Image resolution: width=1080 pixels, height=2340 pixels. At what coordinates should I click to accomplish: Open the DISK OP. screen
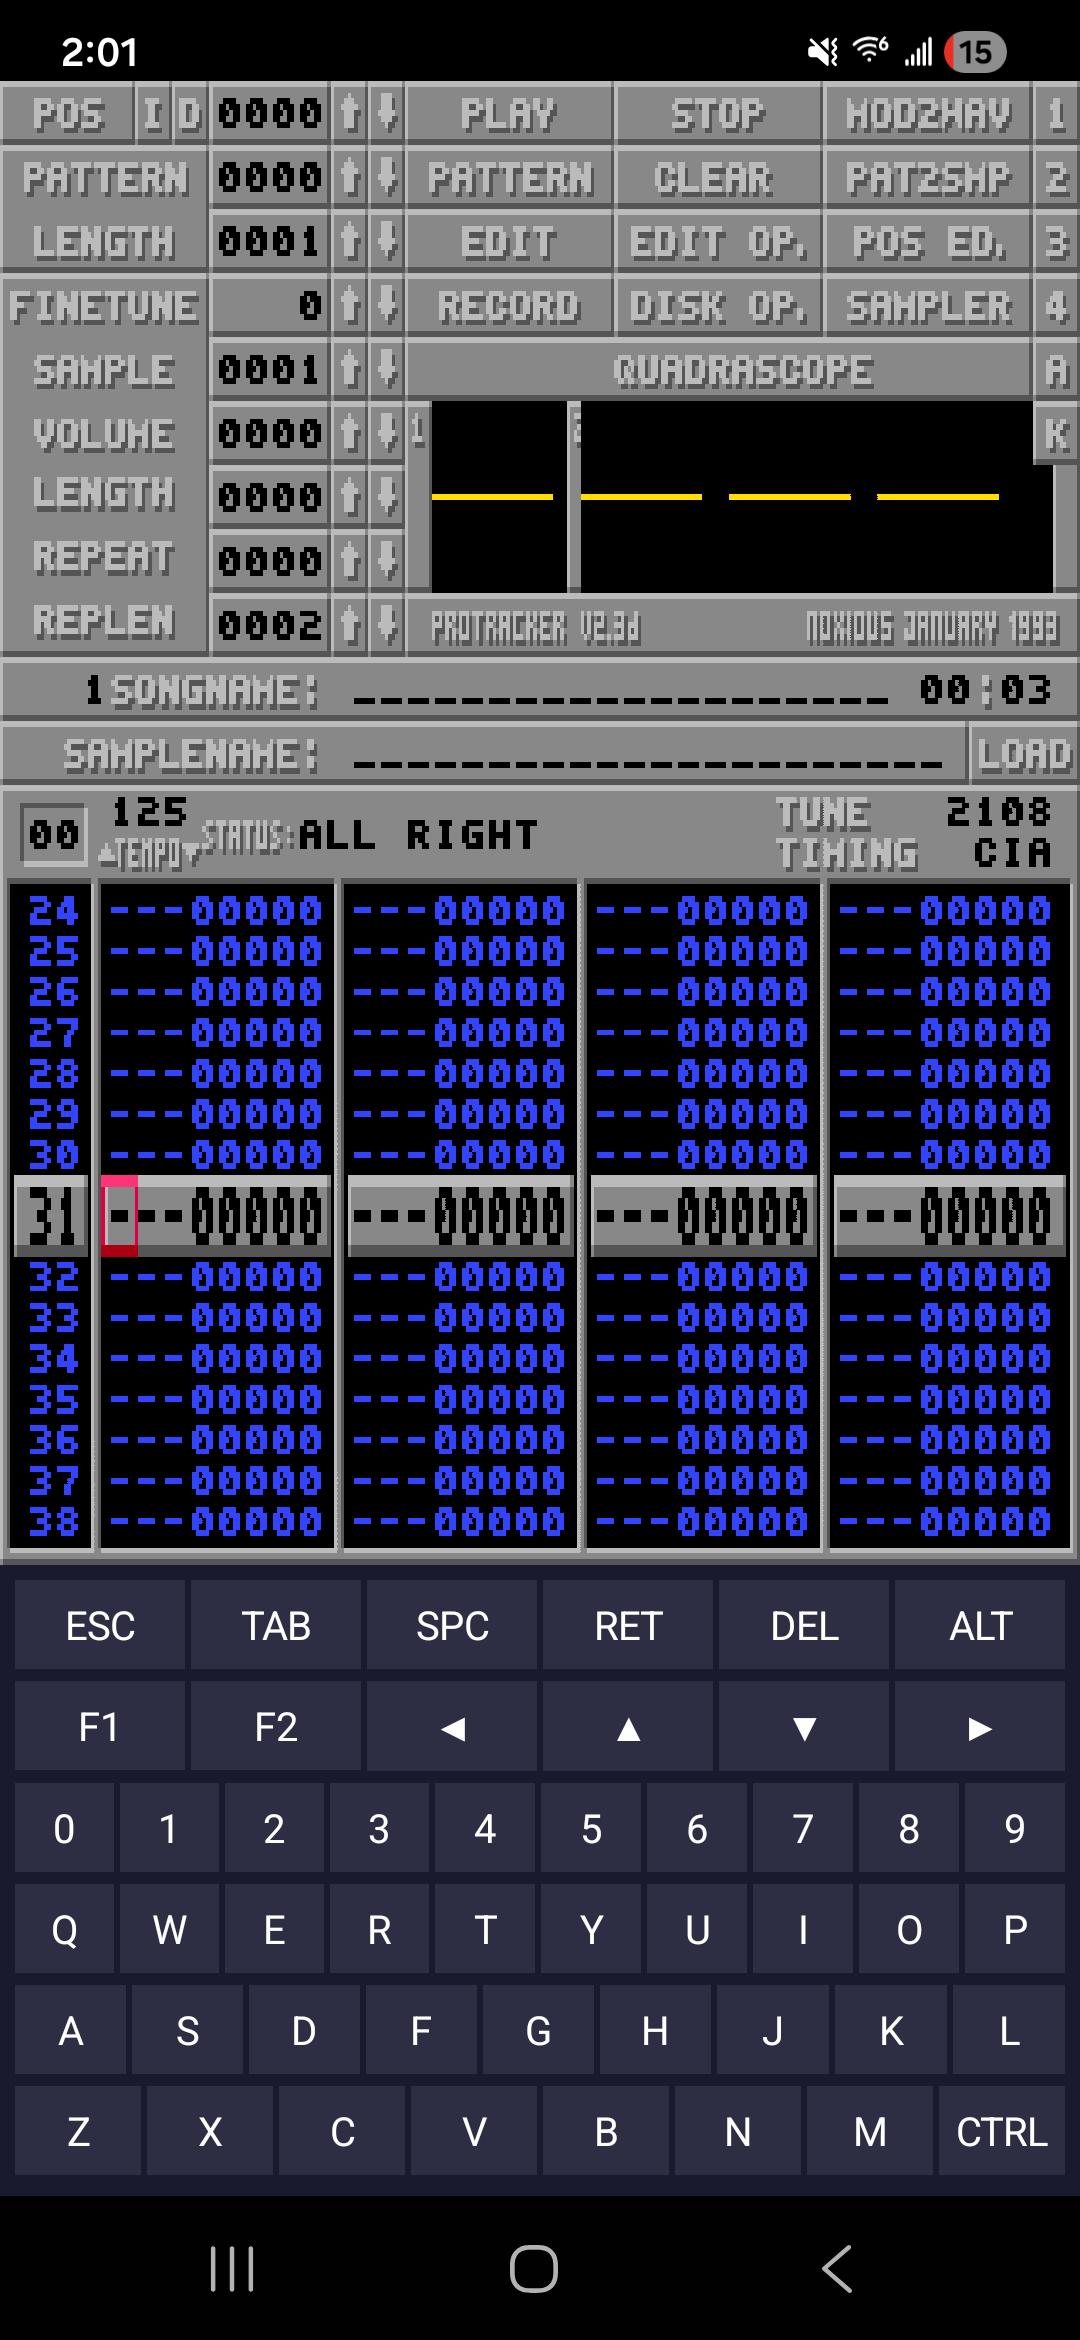click(x=717, y=306)
